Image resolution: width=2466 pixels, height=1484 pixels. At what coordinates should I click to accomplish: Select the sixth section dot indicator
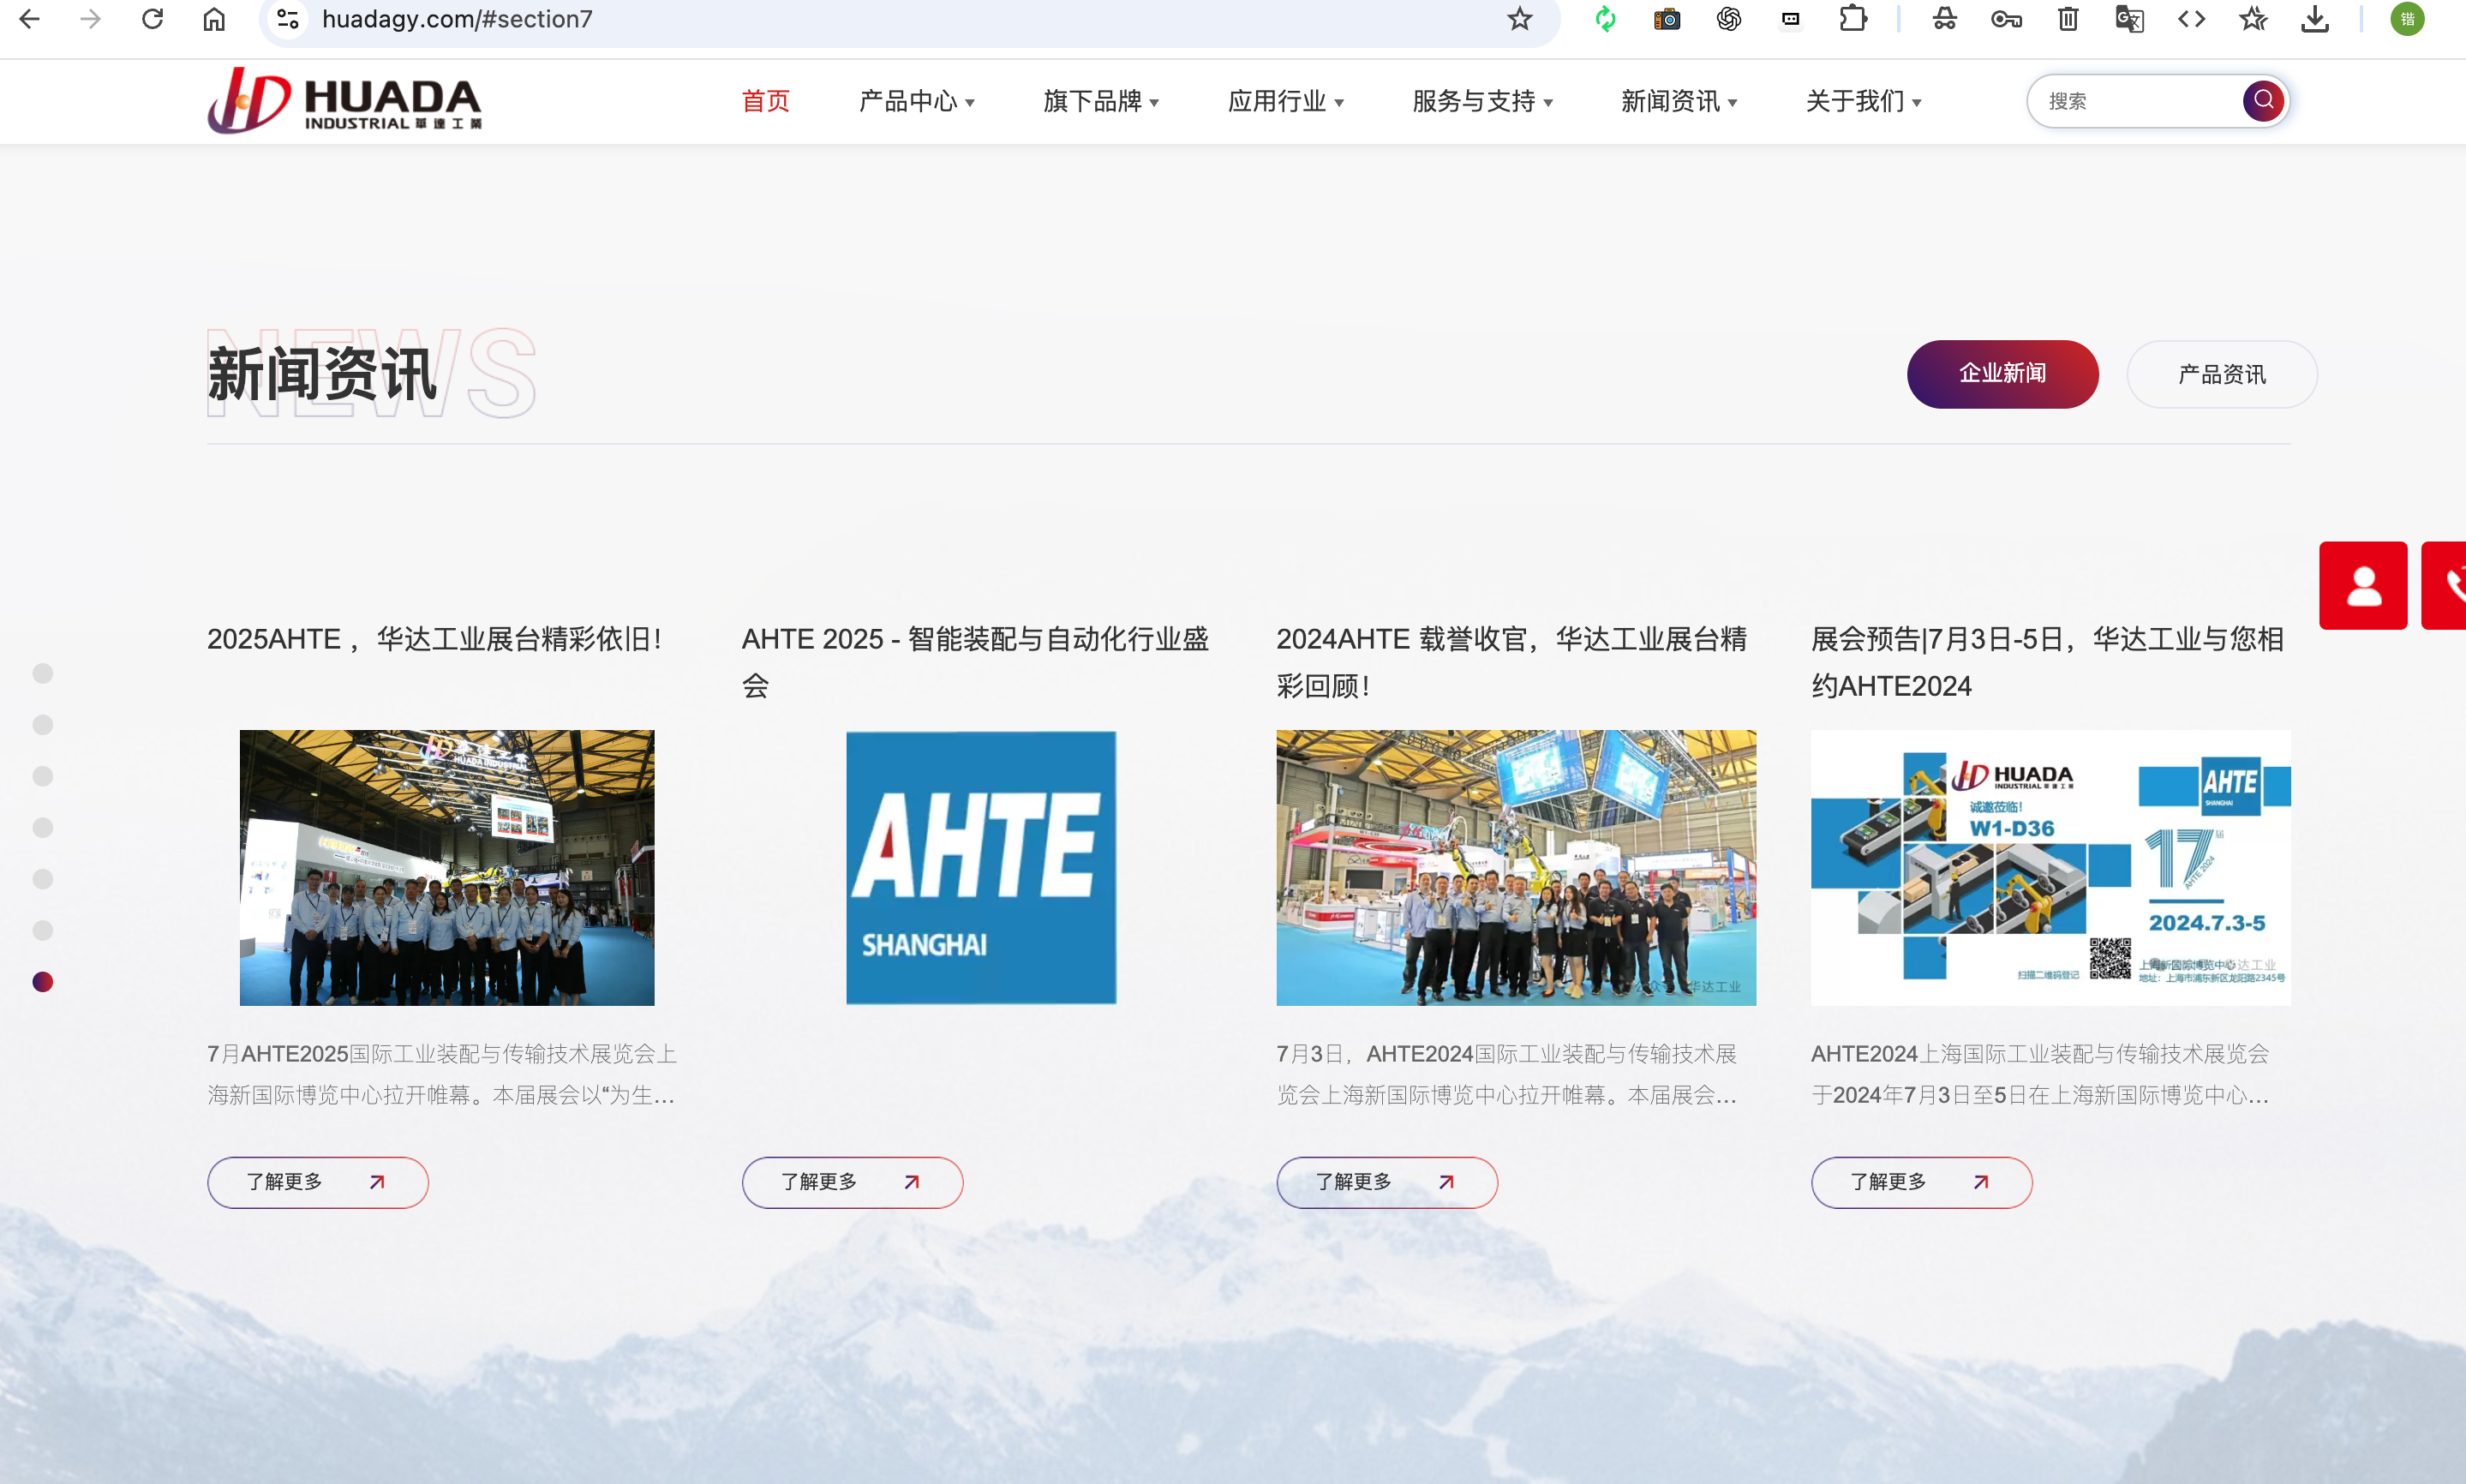(43, 930)
